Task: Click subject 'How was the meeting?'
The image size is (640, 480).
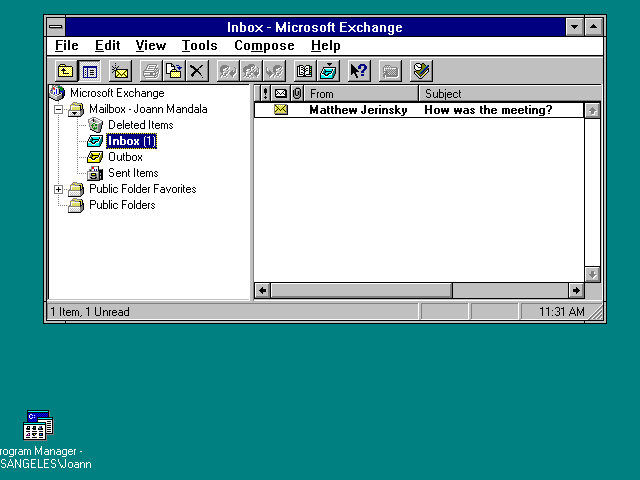Action: click(x=488, y=110)
